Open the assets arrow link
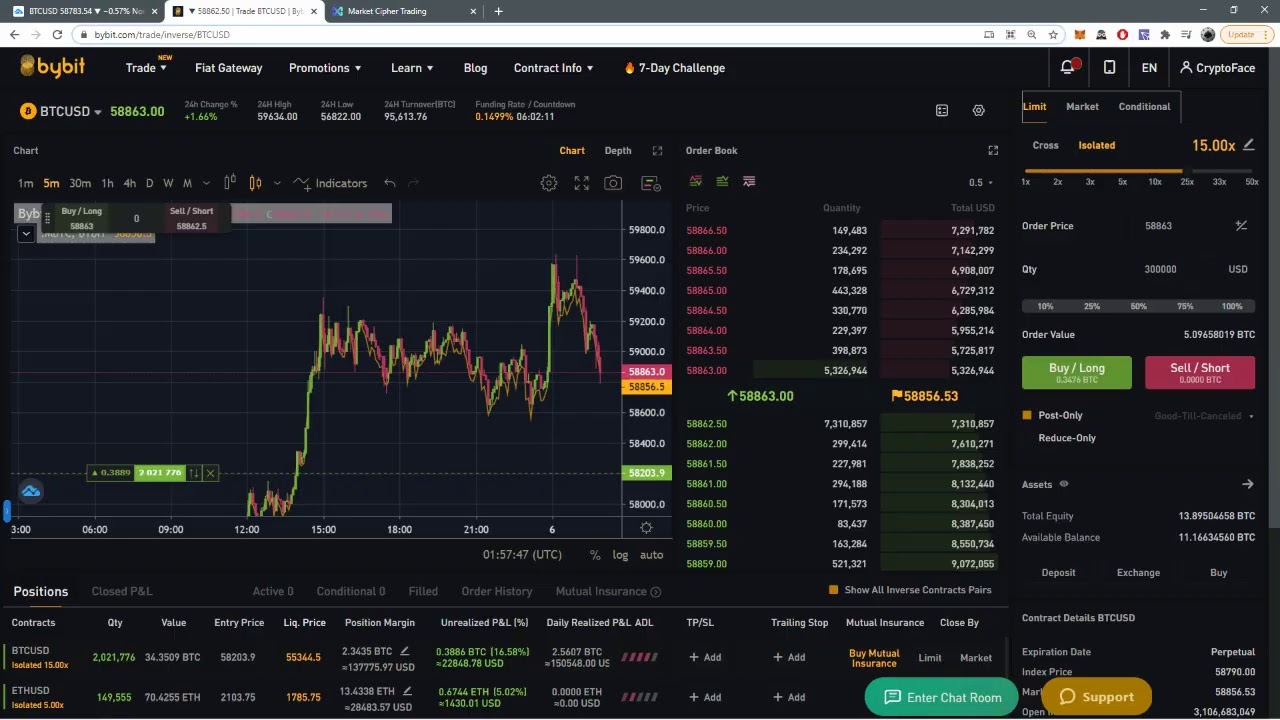1280x720 pixels. click(x=1247, y=484)
